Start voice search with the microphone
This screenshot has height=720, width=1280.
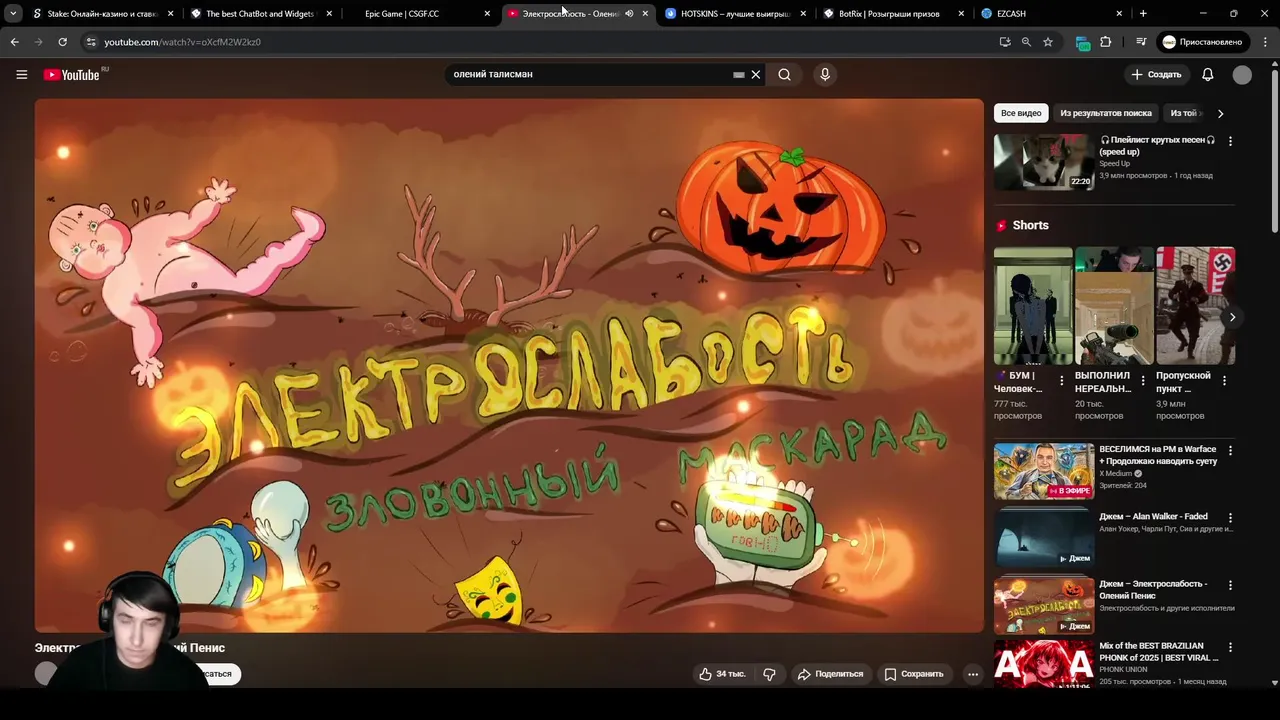(825, 74)
